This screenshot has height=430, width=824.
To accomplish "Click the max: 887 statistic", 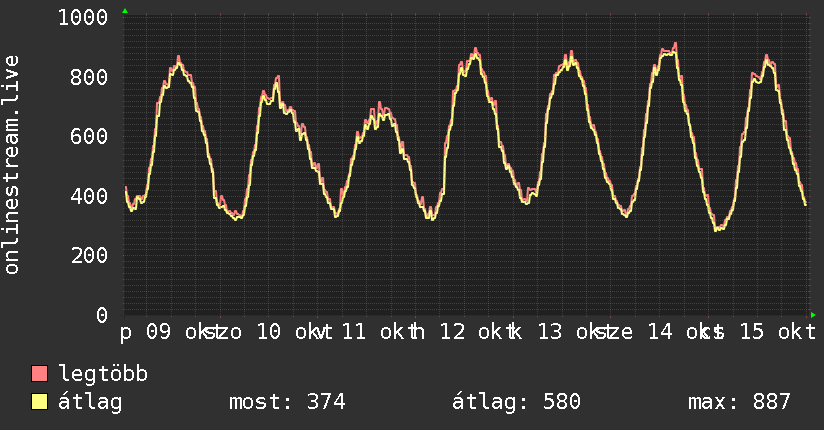I will (x=739, y=402).
